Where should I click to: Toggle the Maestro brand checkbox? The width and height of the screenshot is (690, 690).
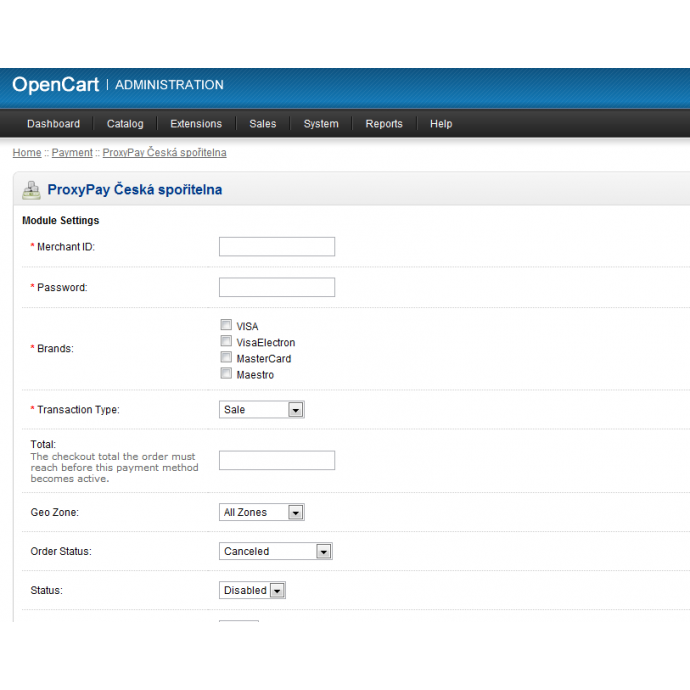[226, 373]
